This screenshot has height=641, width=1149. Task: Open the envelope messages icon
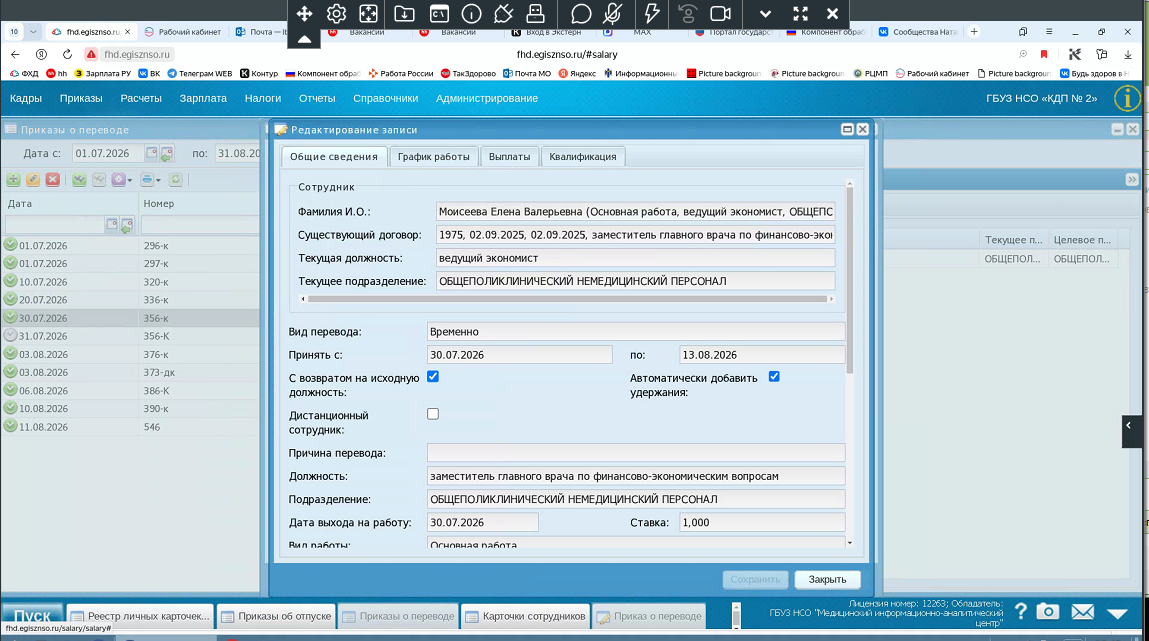coord(1082,612)
